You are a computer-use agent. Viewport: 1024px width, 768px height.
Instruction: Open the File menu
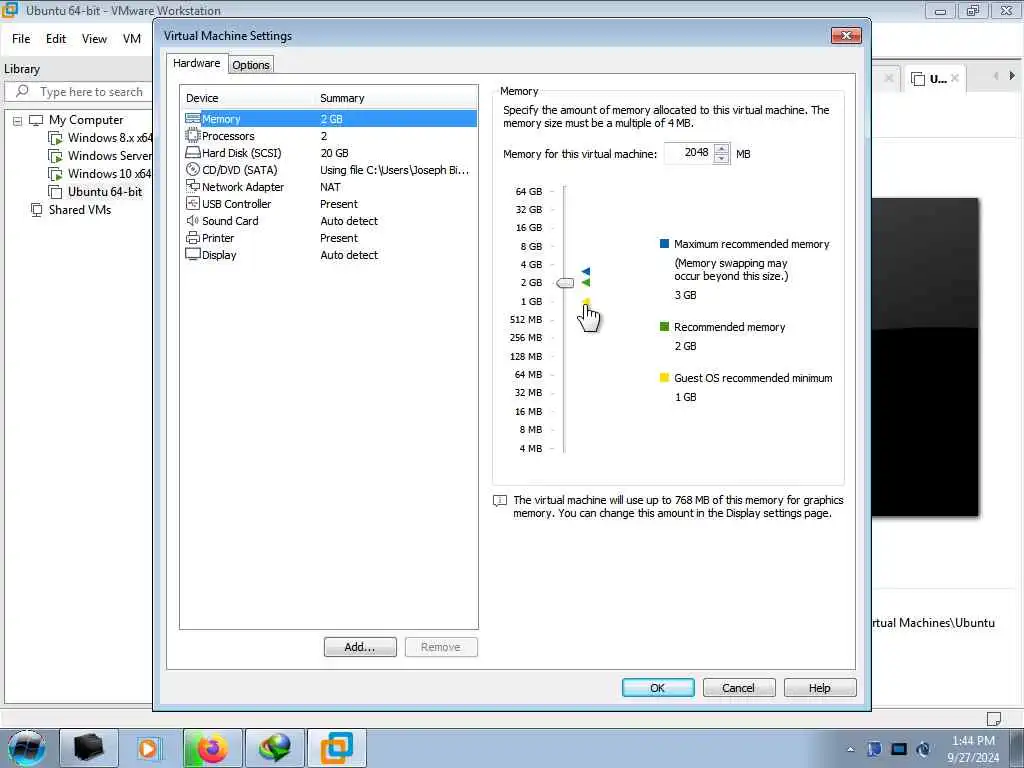[21, 39]
